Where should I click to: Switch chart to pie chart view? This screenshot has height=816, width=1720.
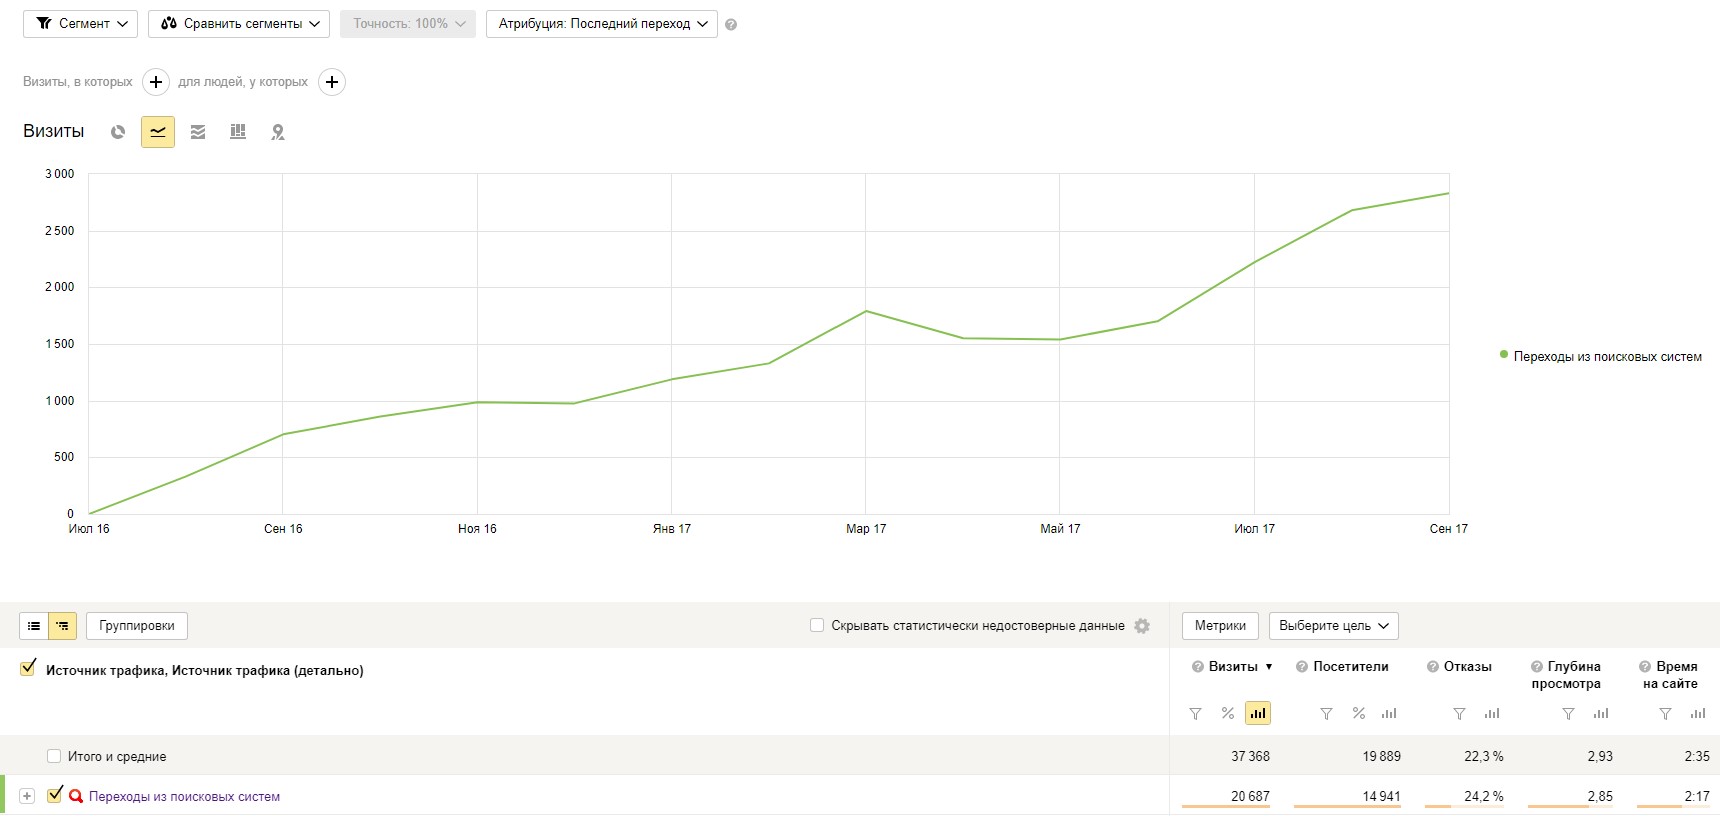pos(118,132)
